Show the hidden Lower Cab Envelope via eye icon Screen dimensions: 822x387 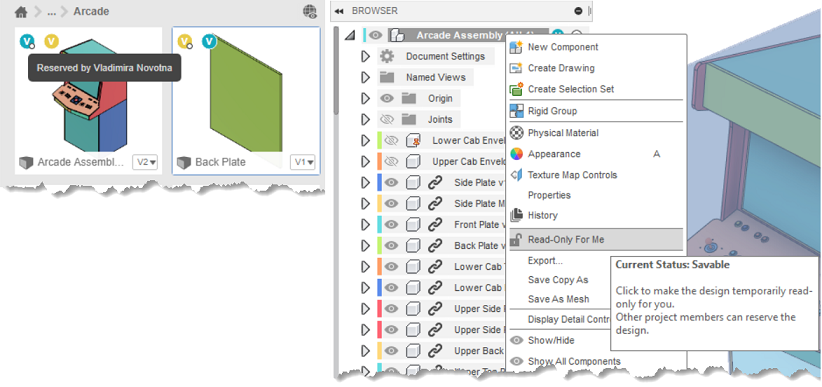tap(391, 141)
